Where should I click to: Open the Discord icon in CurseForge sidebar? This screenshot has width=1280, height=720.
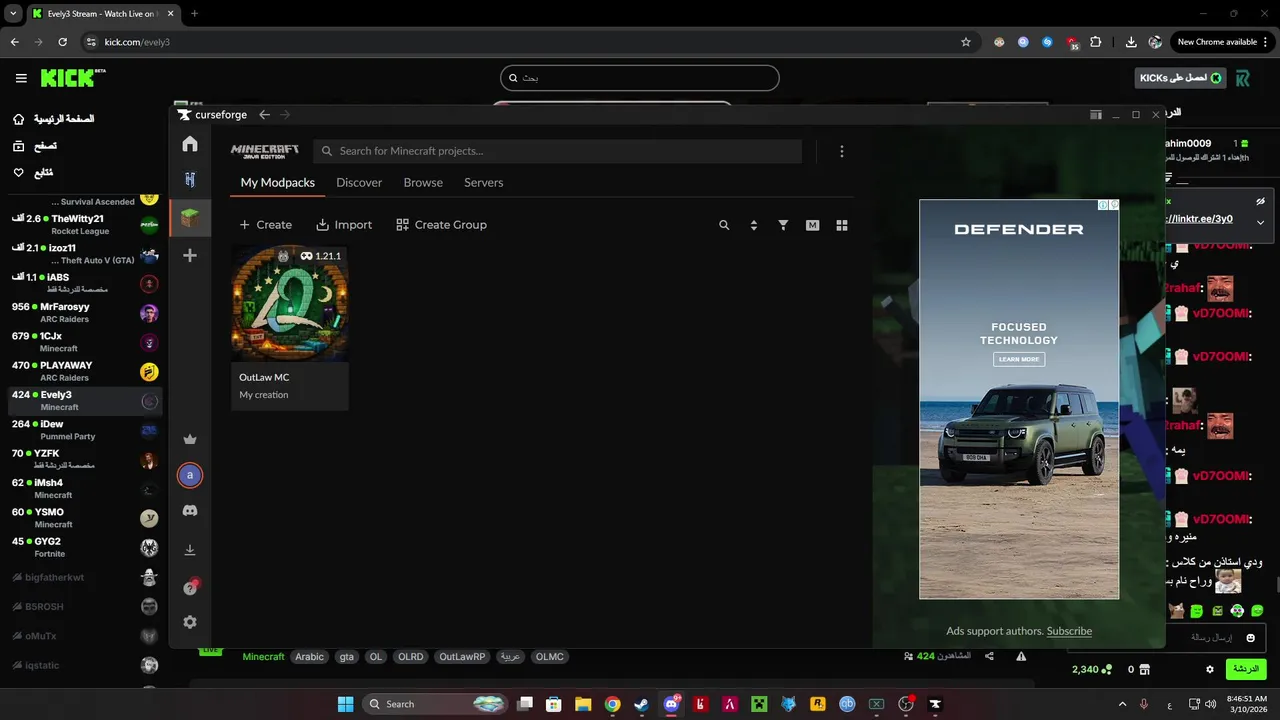click(x=190, y=511)
